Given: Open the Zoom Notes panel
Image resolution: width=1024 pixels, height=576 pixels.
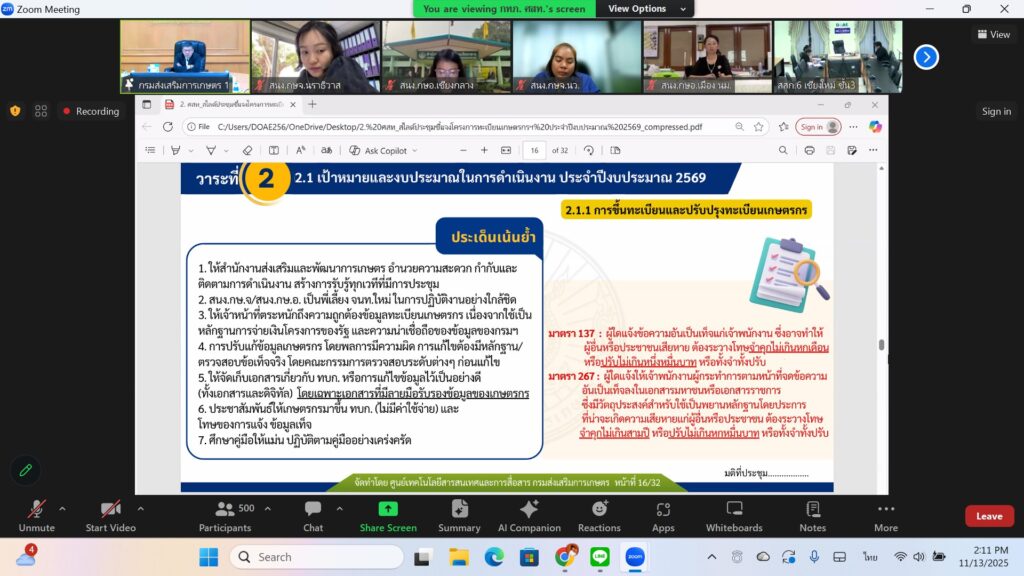Looking at the screenshot, I should click(812, 514).
